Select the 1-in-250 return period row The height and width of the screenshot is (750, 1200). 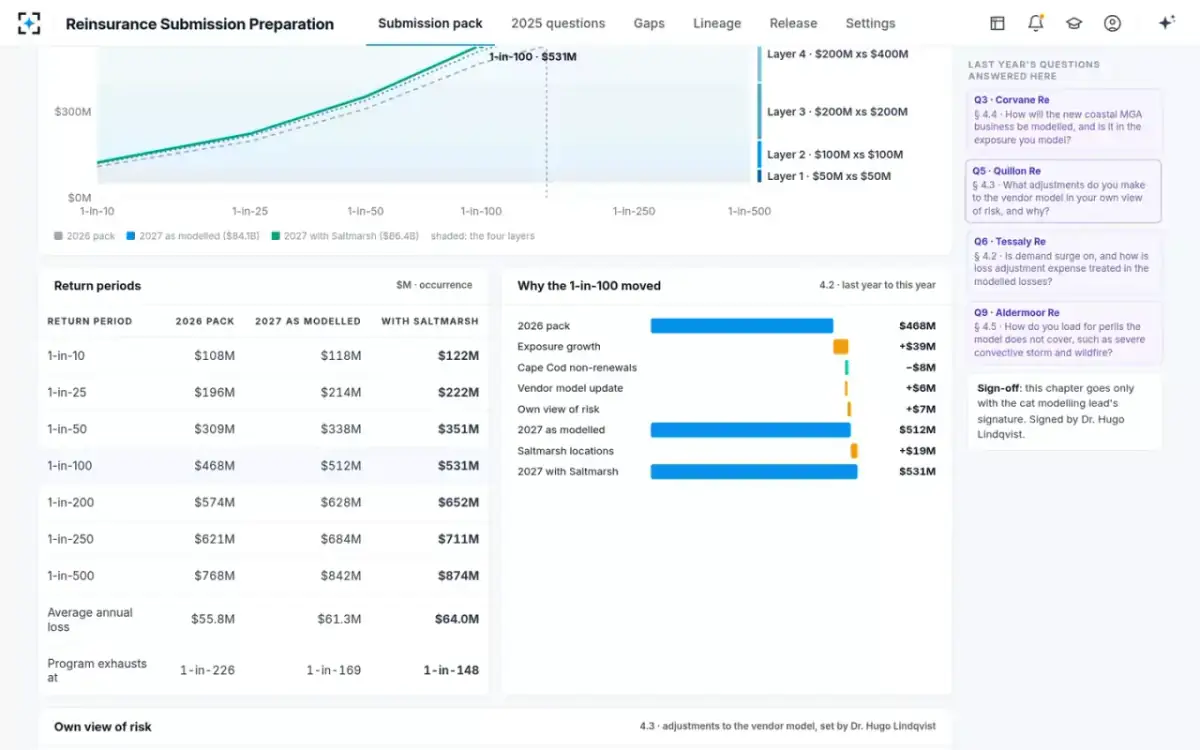[263, 539]
